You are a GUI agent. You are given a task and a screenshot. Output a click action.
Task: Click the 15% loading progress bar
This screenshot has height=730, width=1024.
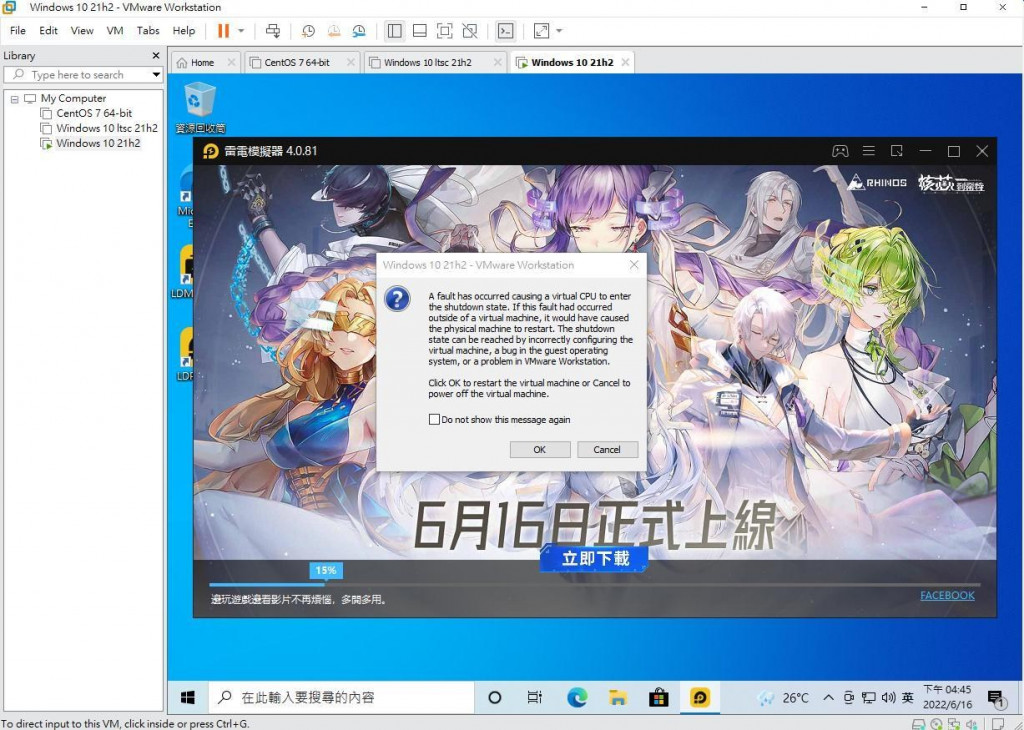pyautogui.click(x=594, y=584)
